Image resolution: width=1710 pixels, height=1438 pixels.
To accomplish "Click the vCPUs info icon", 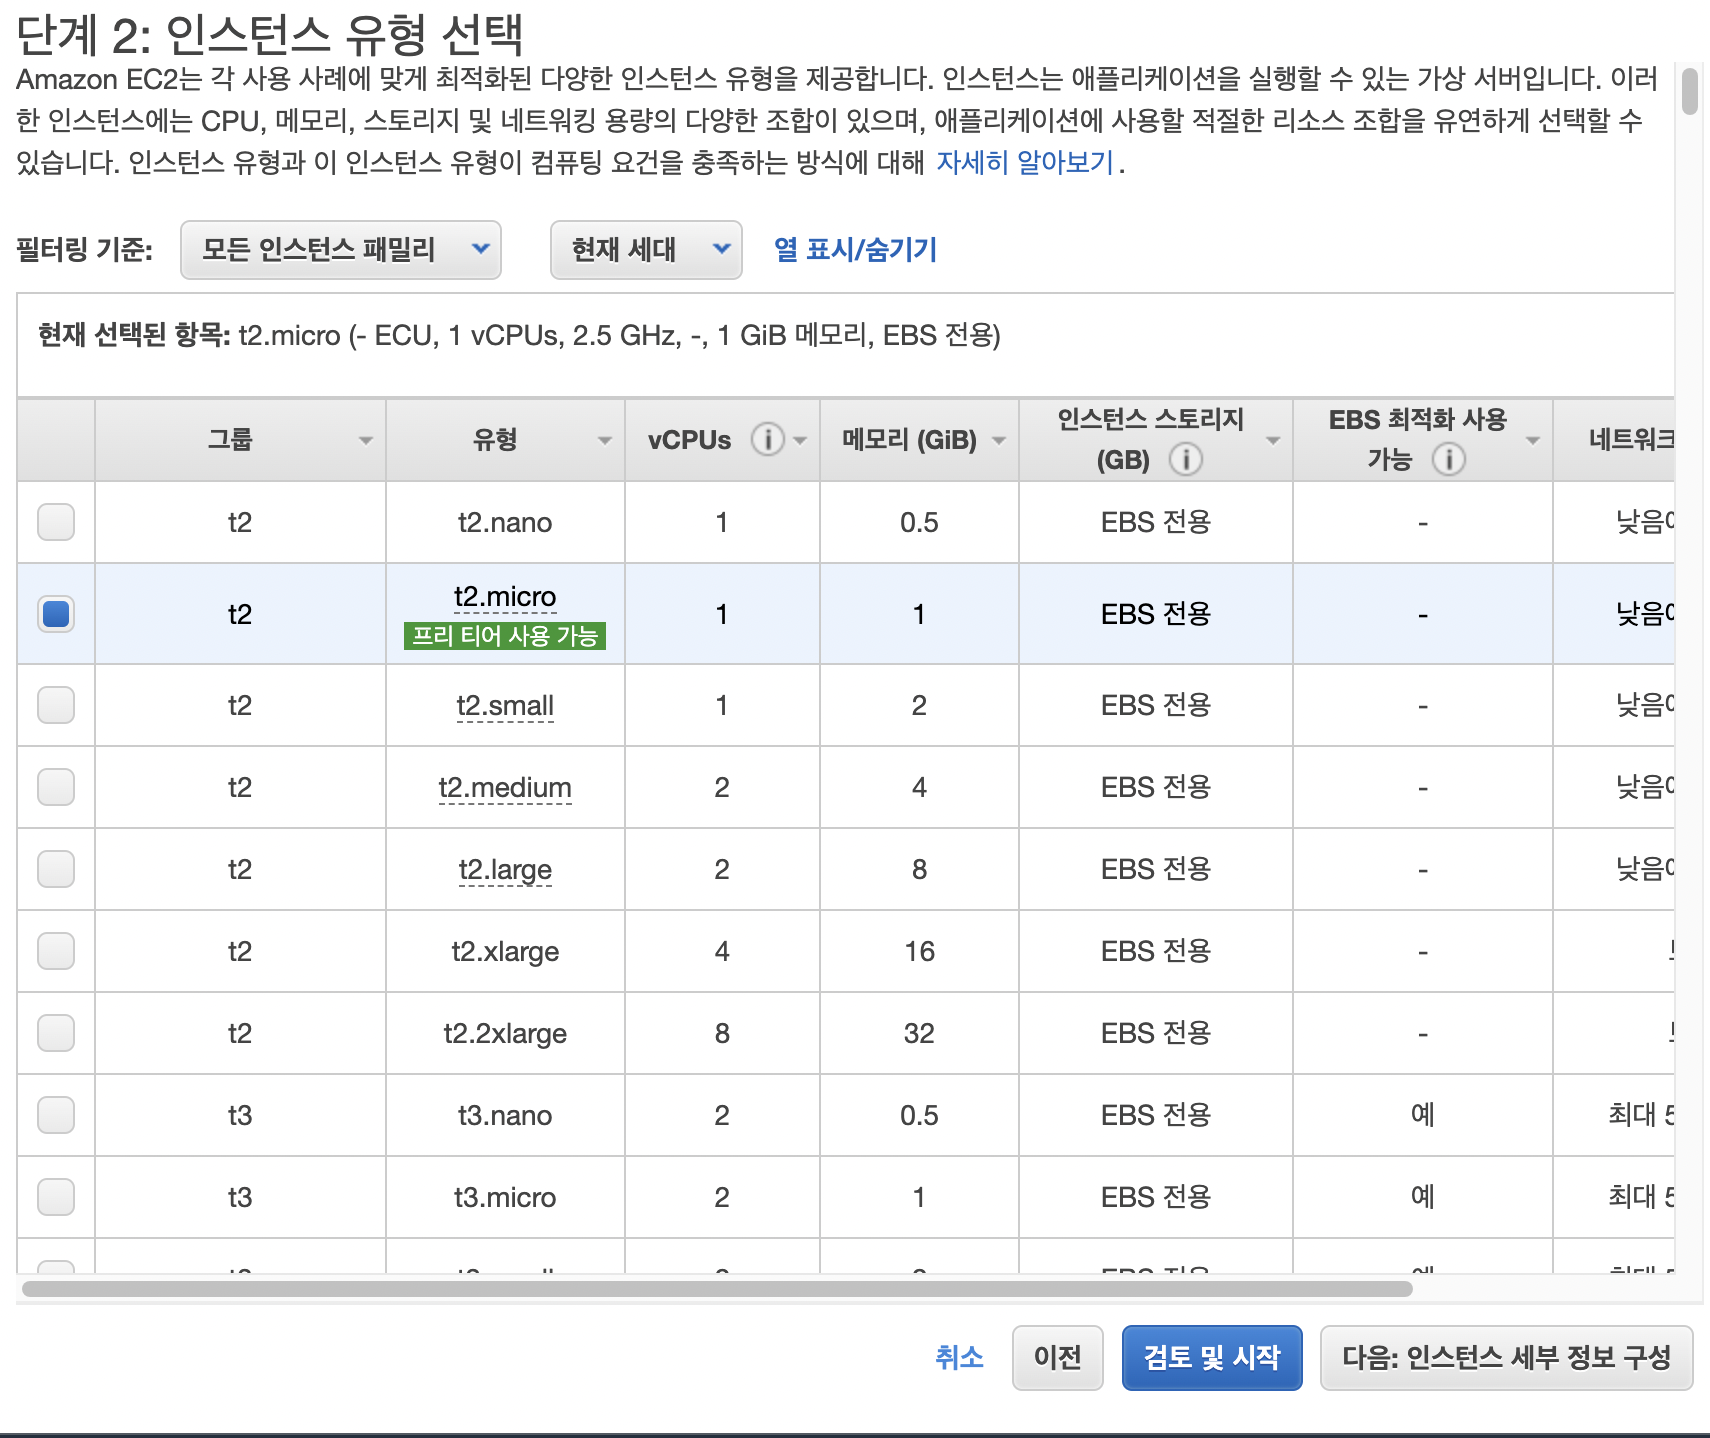I will tap(768, 439).
